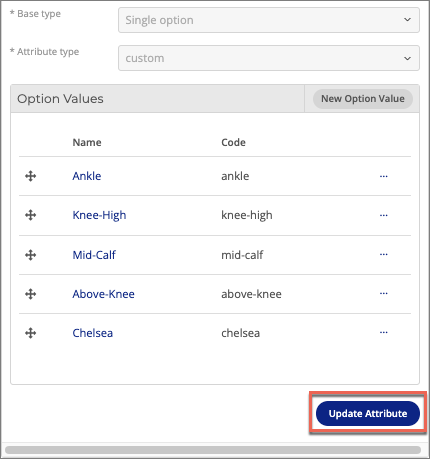Screen dimensions: 430x459
Task: Click the move handle icon for Chelsea
Action: tap(31, 333)
